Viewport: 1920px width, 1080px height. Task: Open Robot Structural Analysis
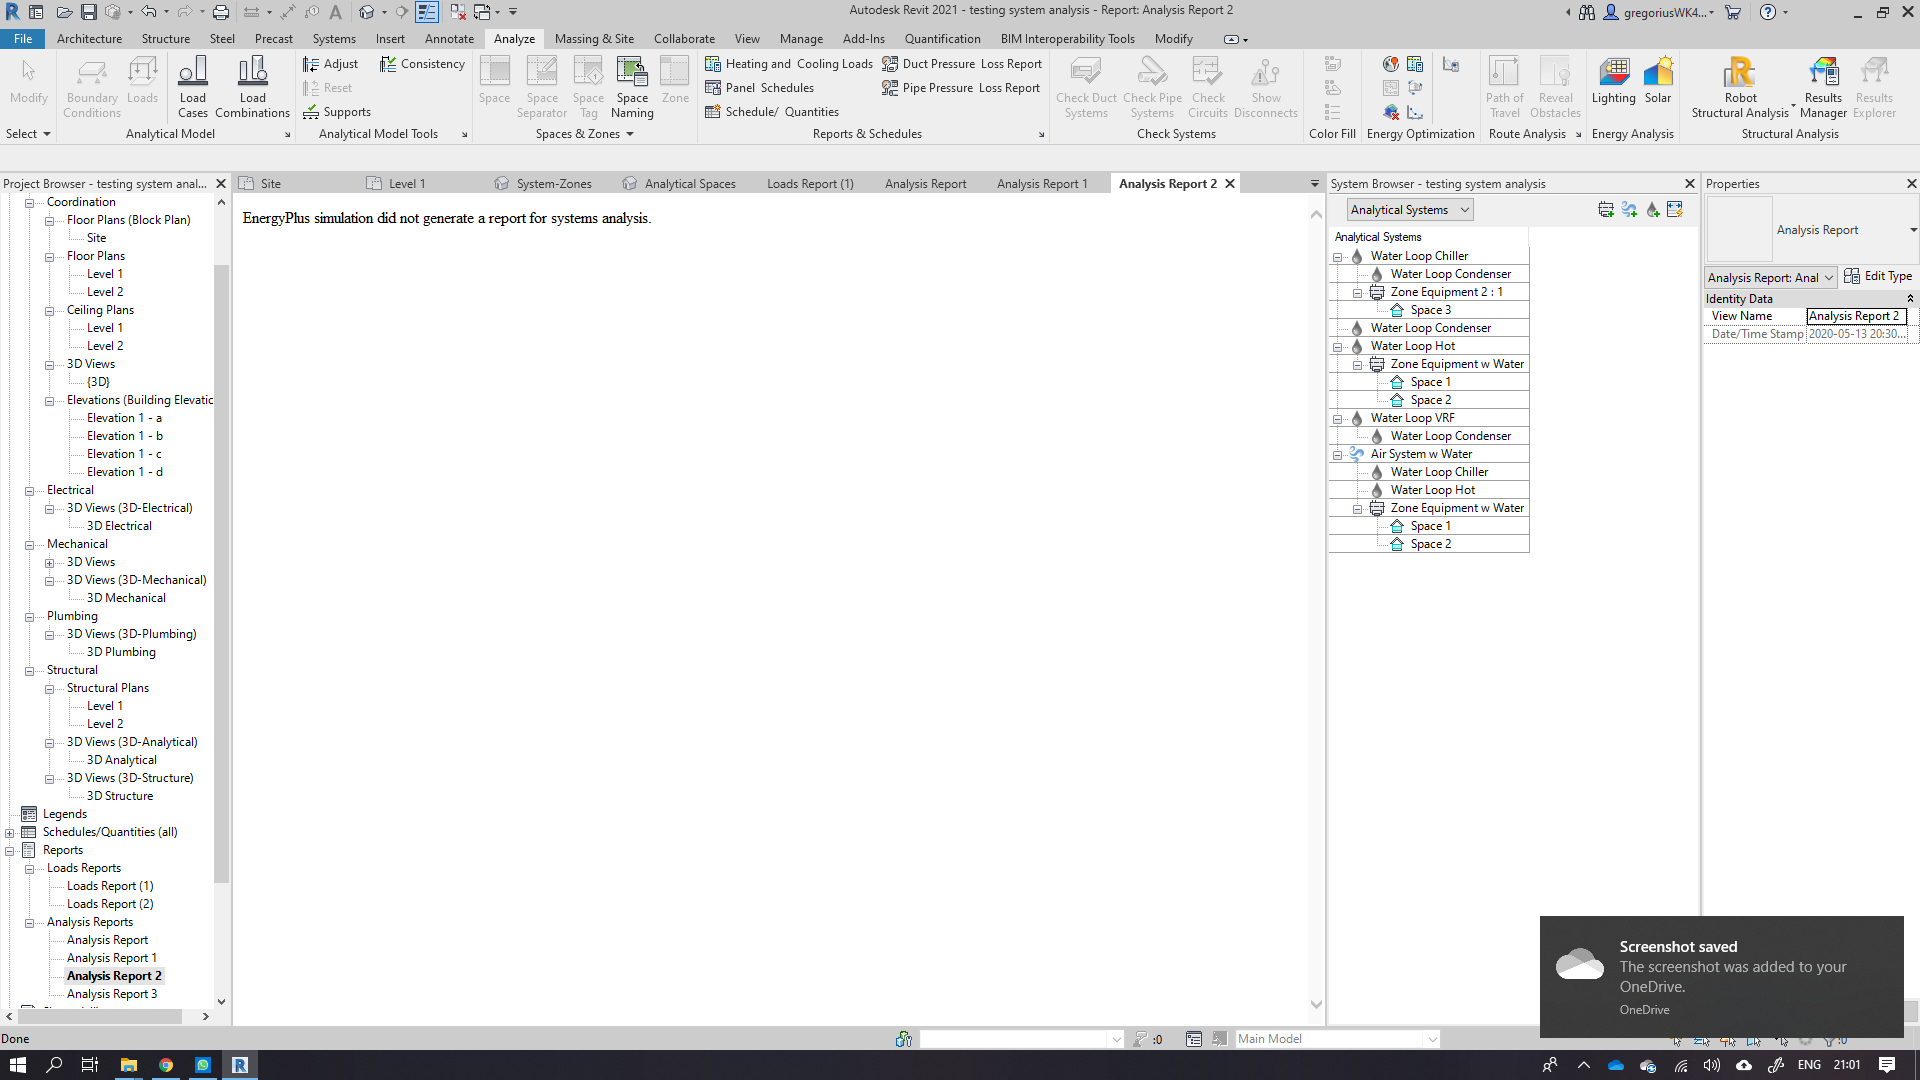tap(1740, 87)
